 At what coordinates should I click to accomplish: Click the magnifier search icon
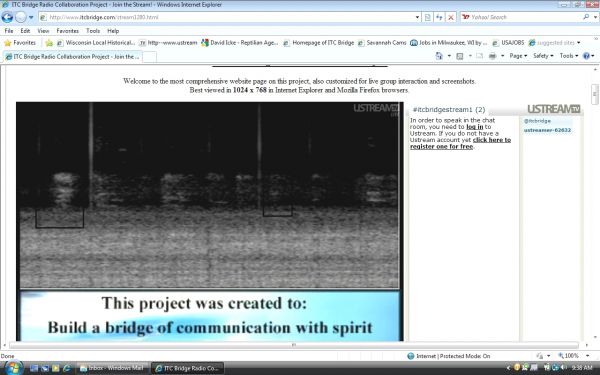click(586, 17)
